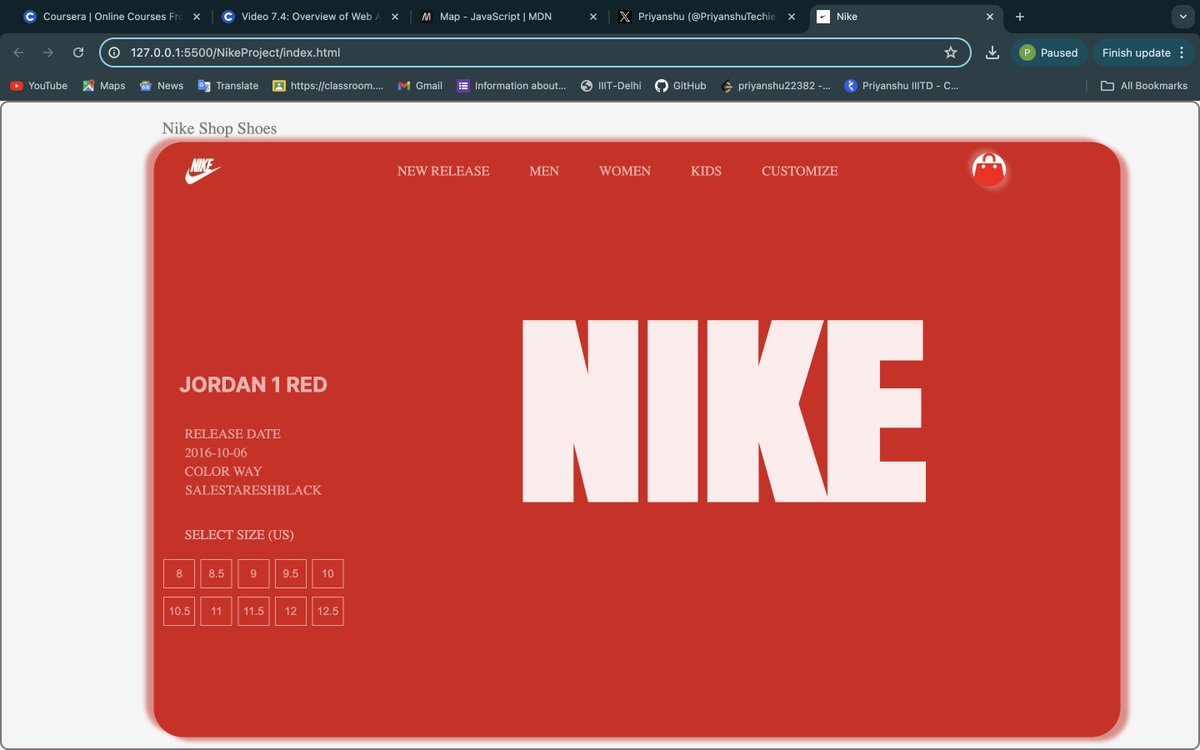Select shoe size 9
The image size is (1200, 750).
(254, 574)
